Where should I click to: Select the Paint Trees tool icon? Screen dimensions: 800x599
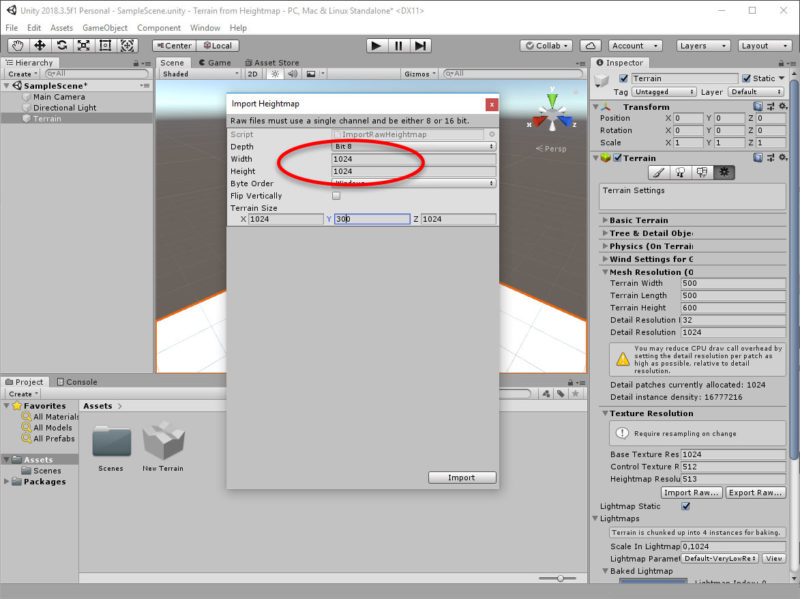point(680,172)
